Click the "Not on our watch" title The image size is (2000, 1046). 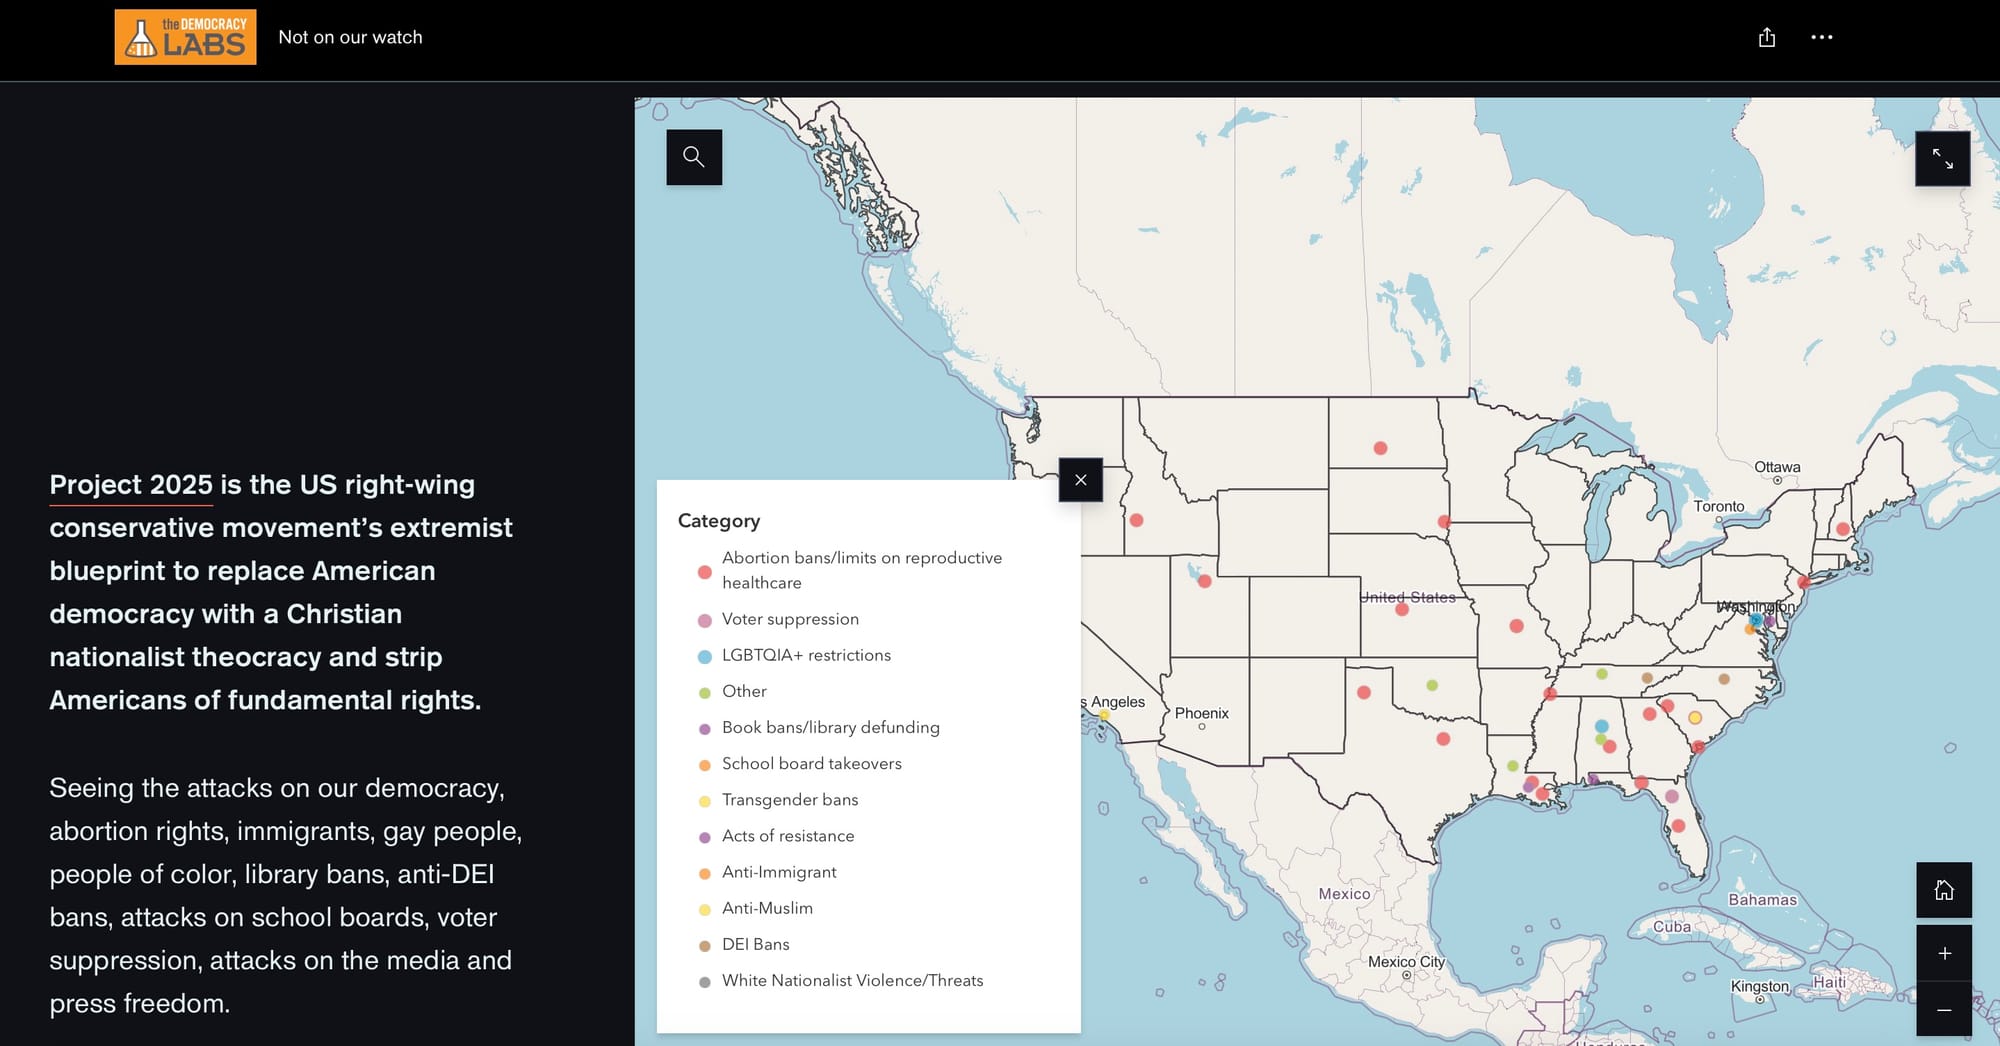click(350, 37)
